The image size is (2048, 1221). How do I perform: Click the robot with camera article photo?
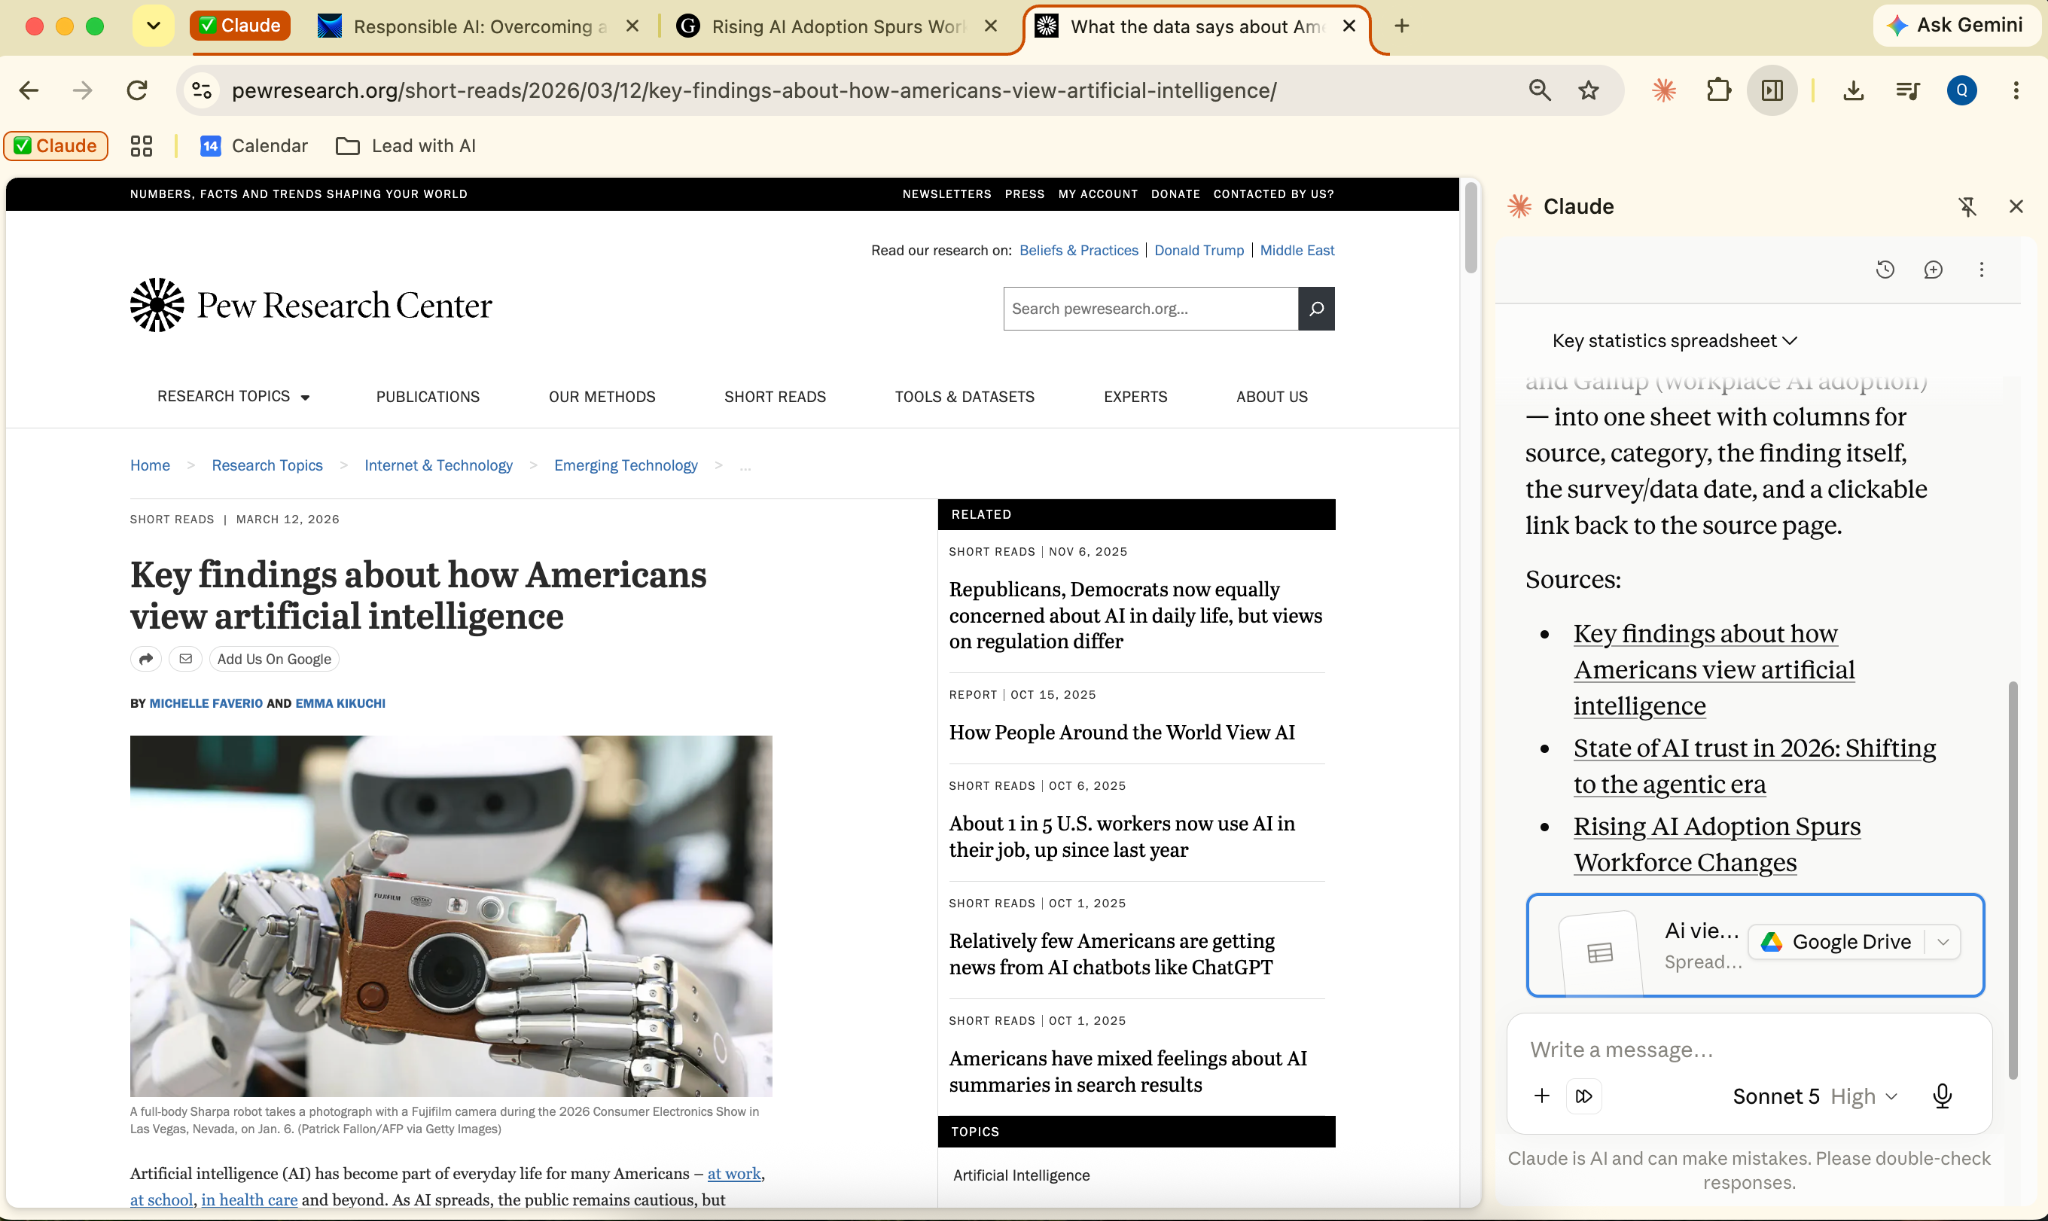tap(451, 916)
